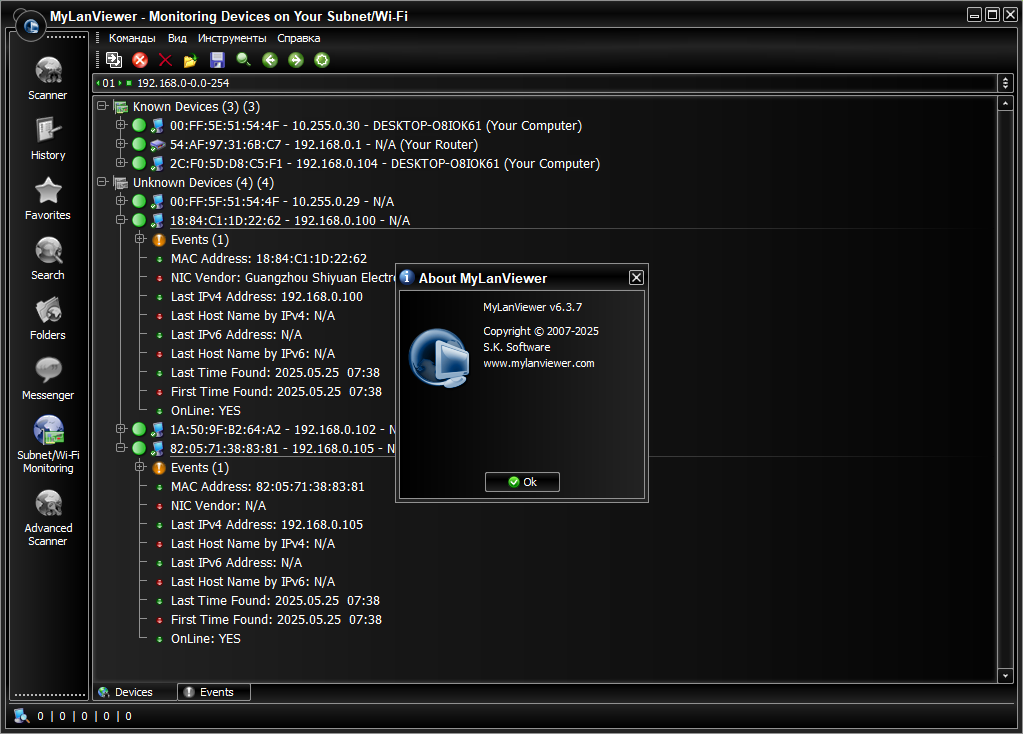Select device 00:FF:5E:51:54:4F row

click(x=376, y=126)
